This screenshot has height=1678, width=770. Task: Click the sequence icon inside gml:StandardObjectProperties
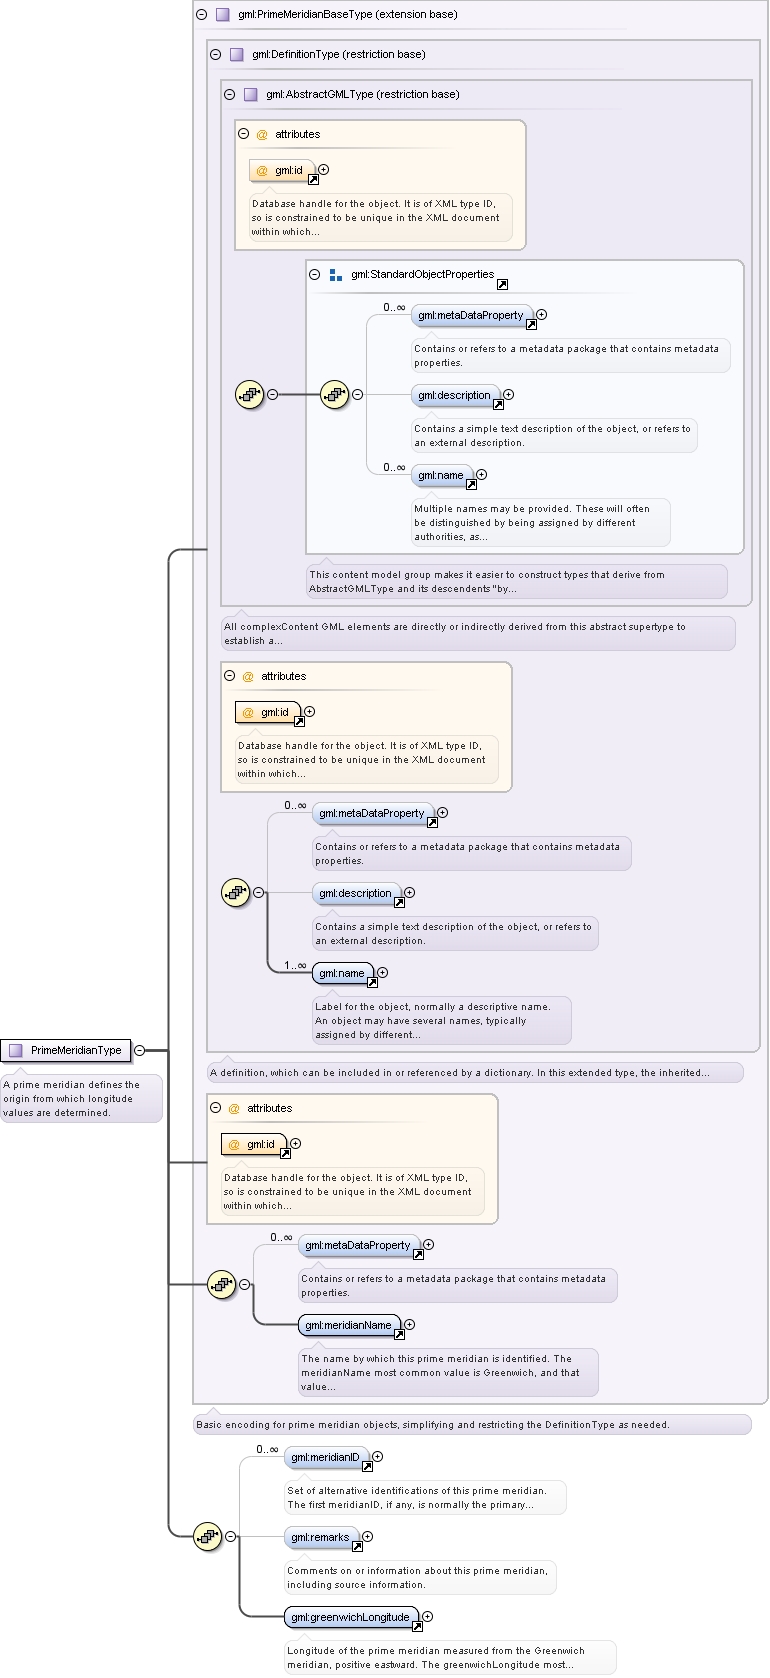click(x=334, y=394)
